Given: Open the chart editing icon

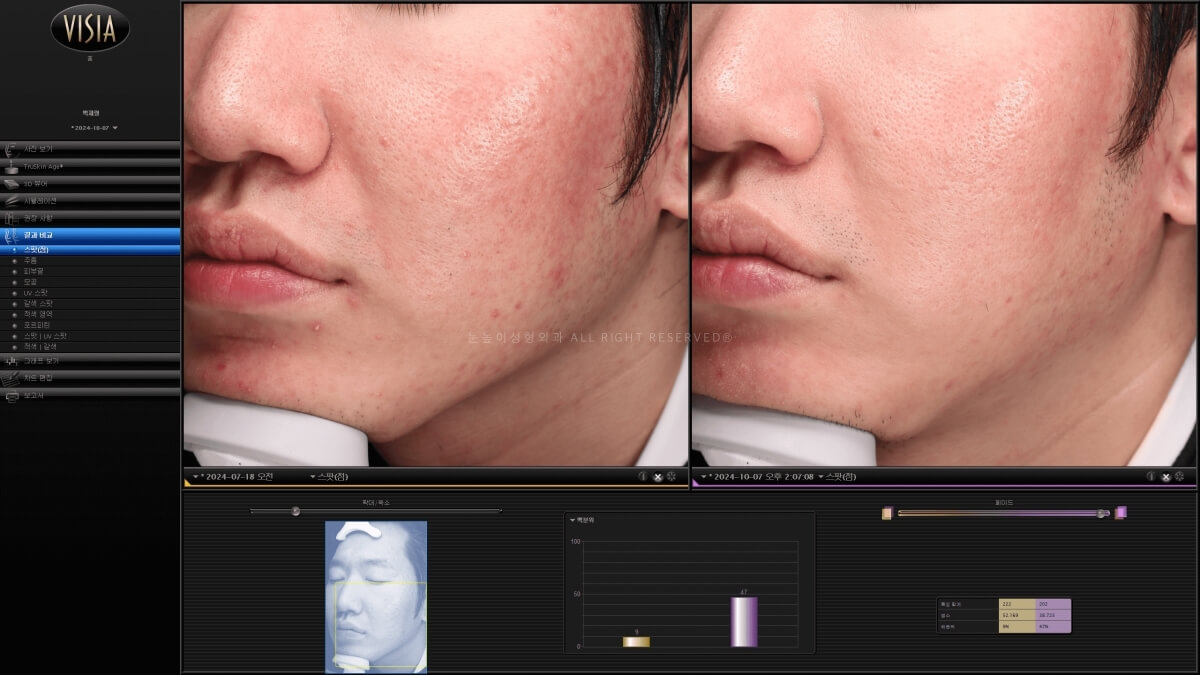Looking at the screenshot, I should click(x=12, y=378).
